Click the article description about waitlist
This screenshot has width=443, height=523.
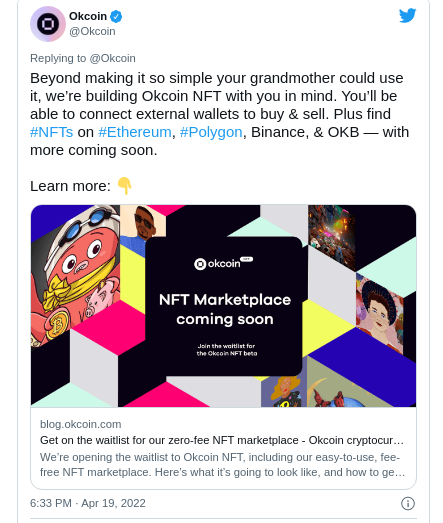[x=223, y=465]
